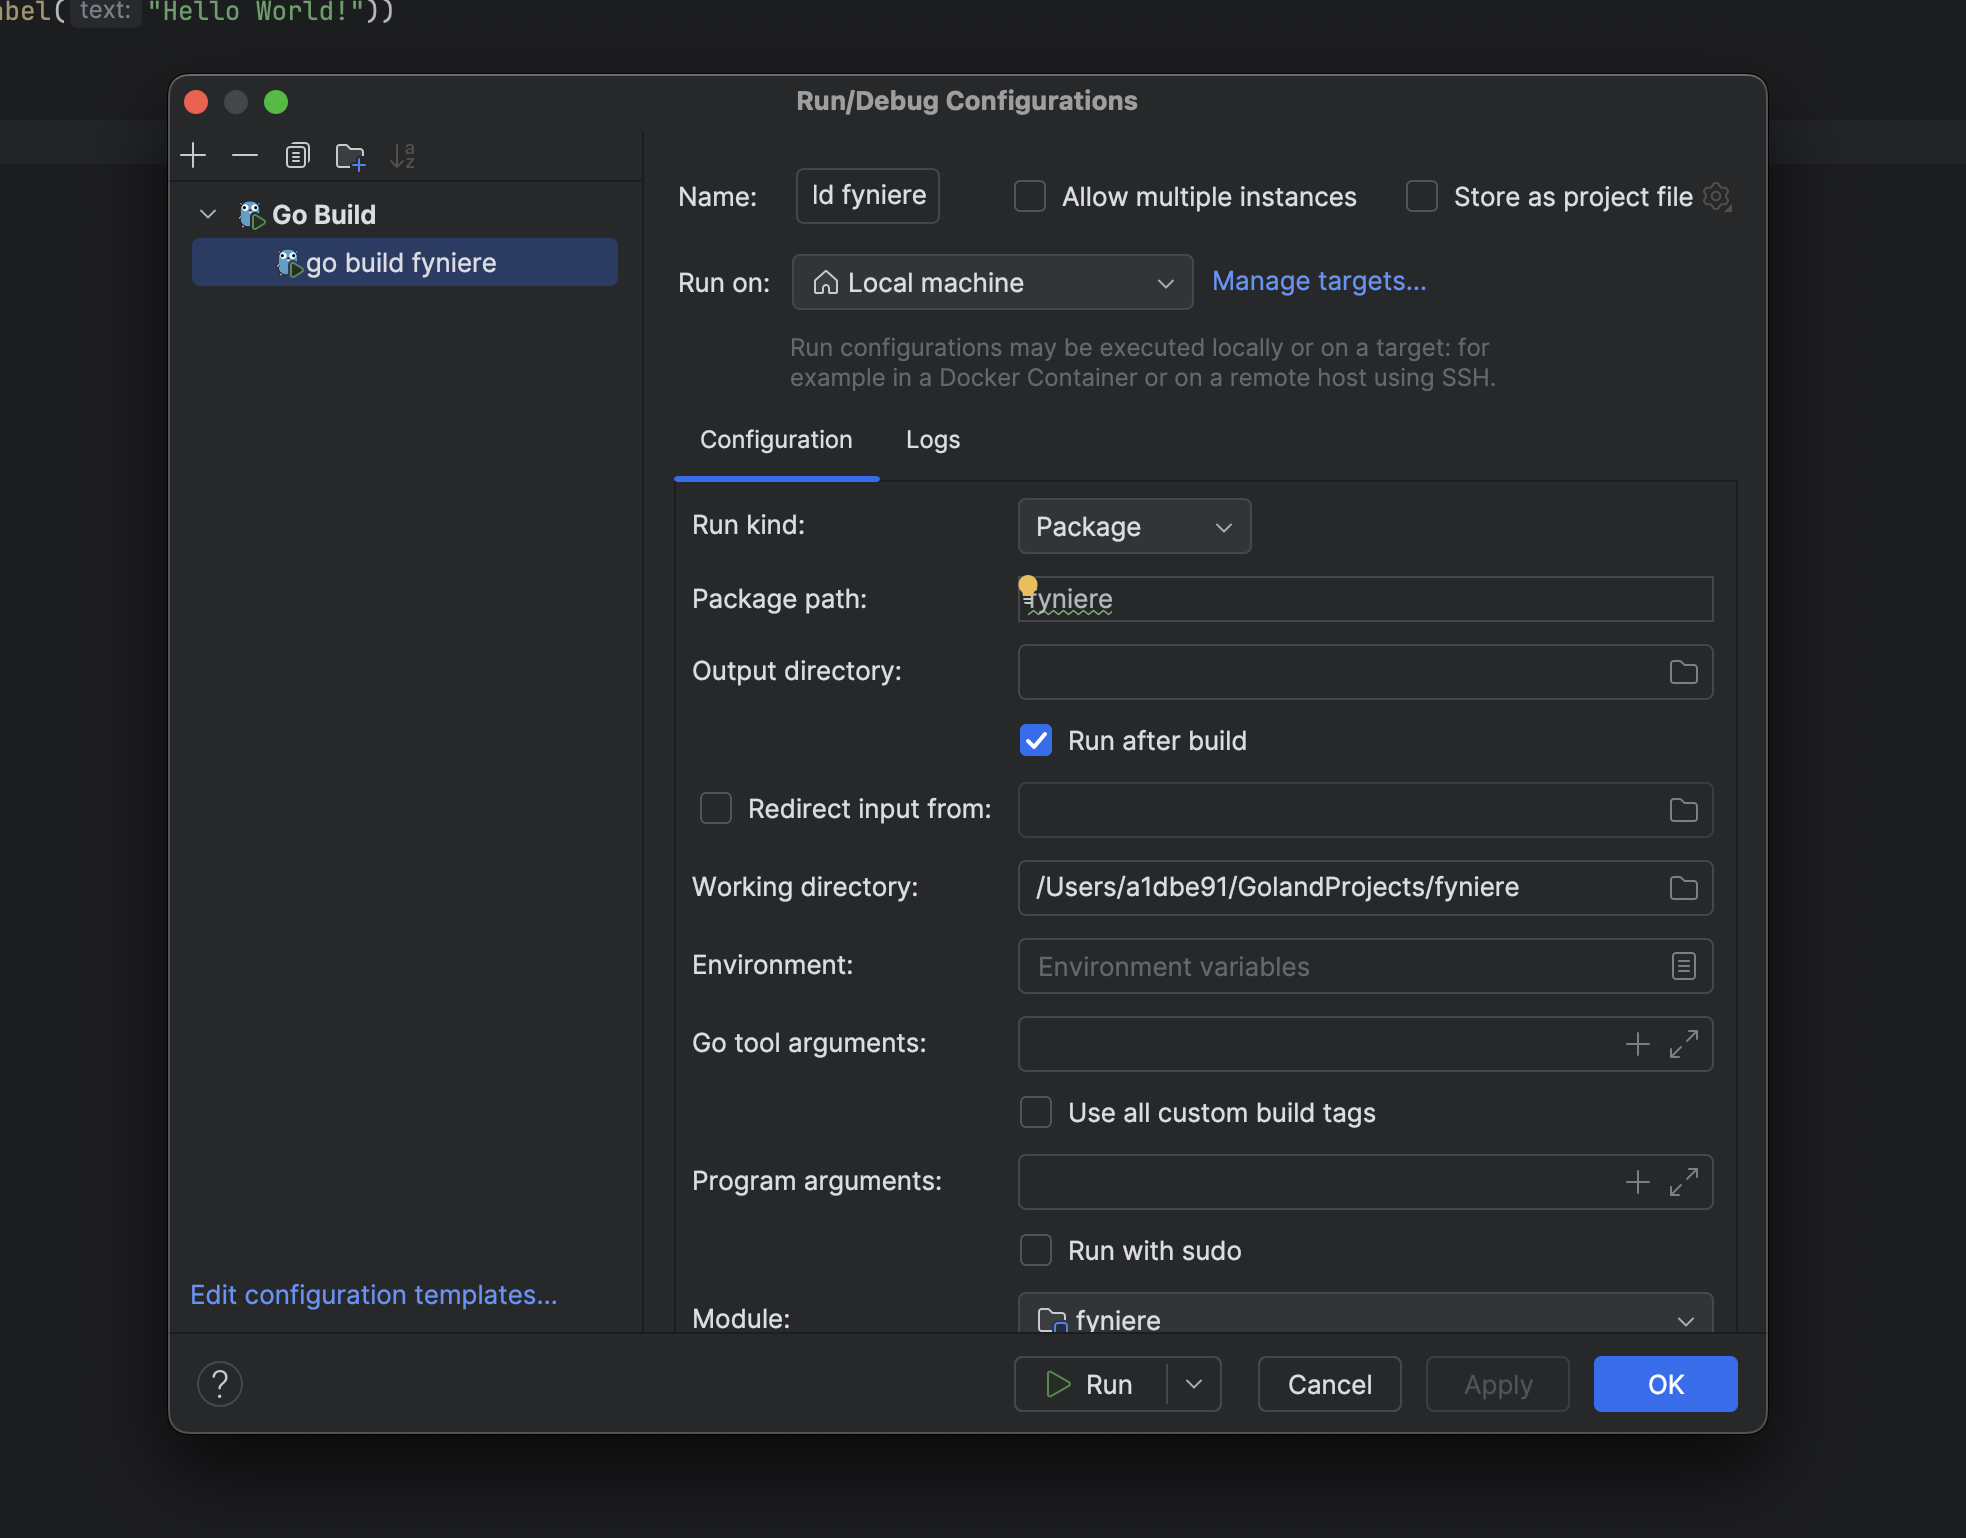Viewport: 1966px width, 1538px height.
Task: Switch to the Logs tab
Action: tap(933, 440)
